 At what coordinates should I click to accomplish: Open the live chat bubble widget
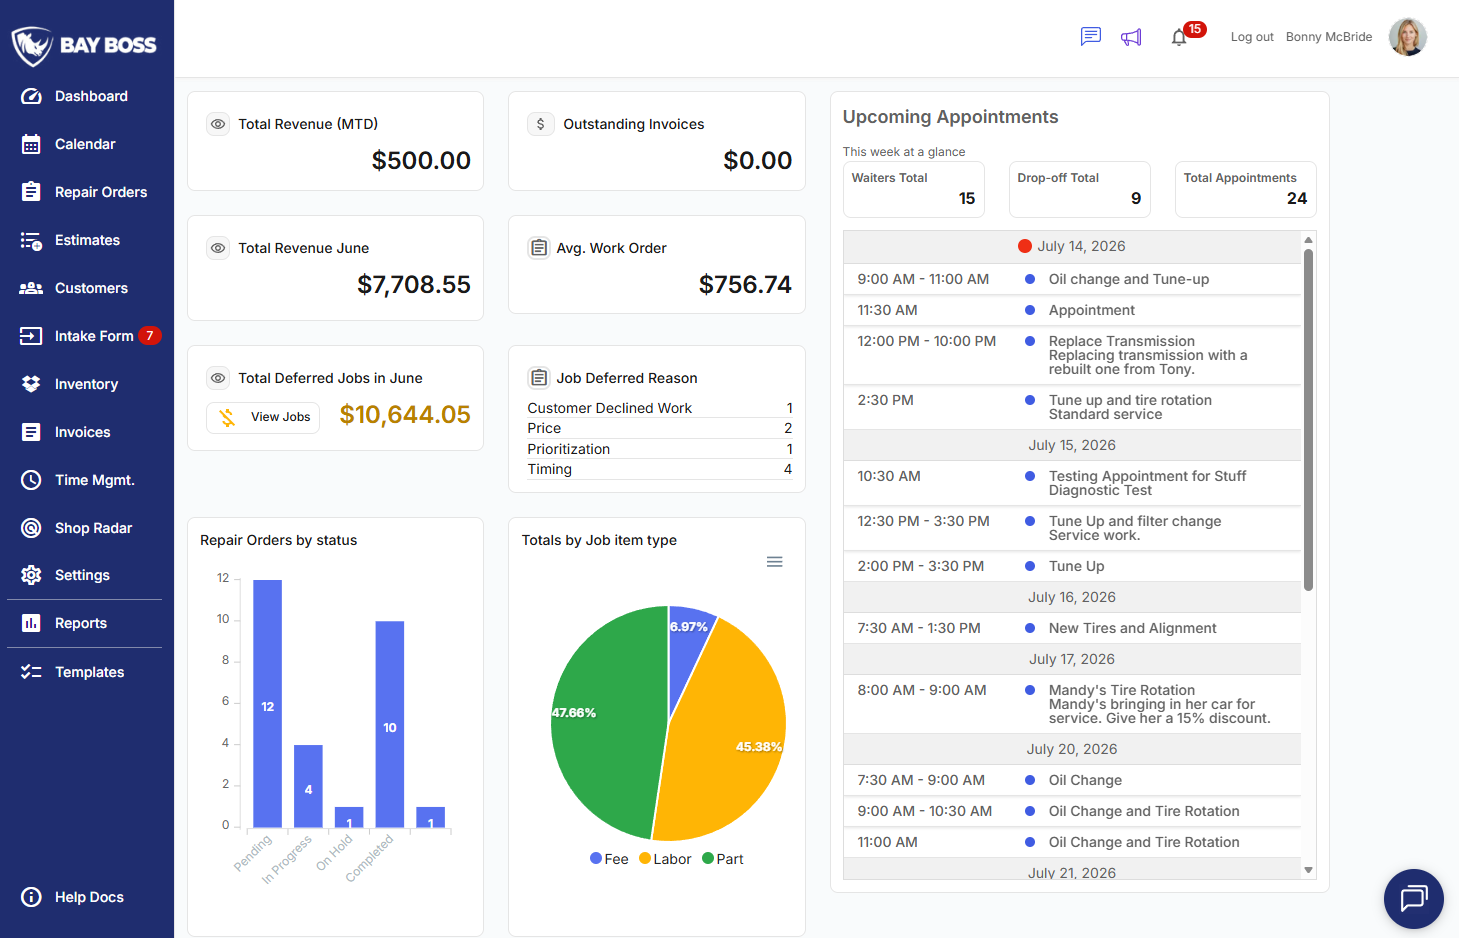pos(1413,898)
